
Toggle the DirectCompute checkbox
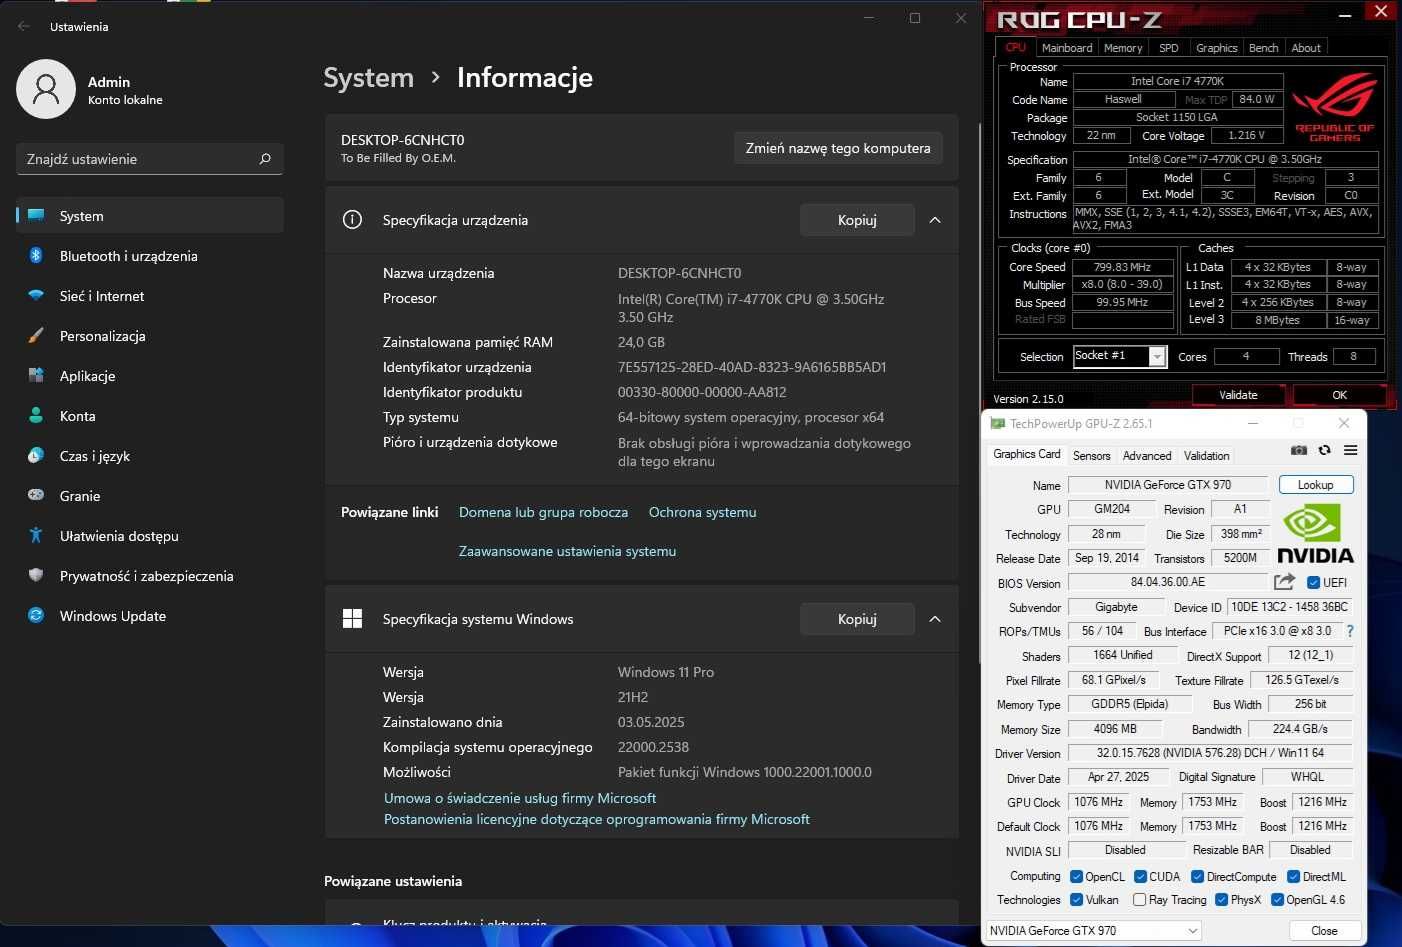coord(1197,877)
